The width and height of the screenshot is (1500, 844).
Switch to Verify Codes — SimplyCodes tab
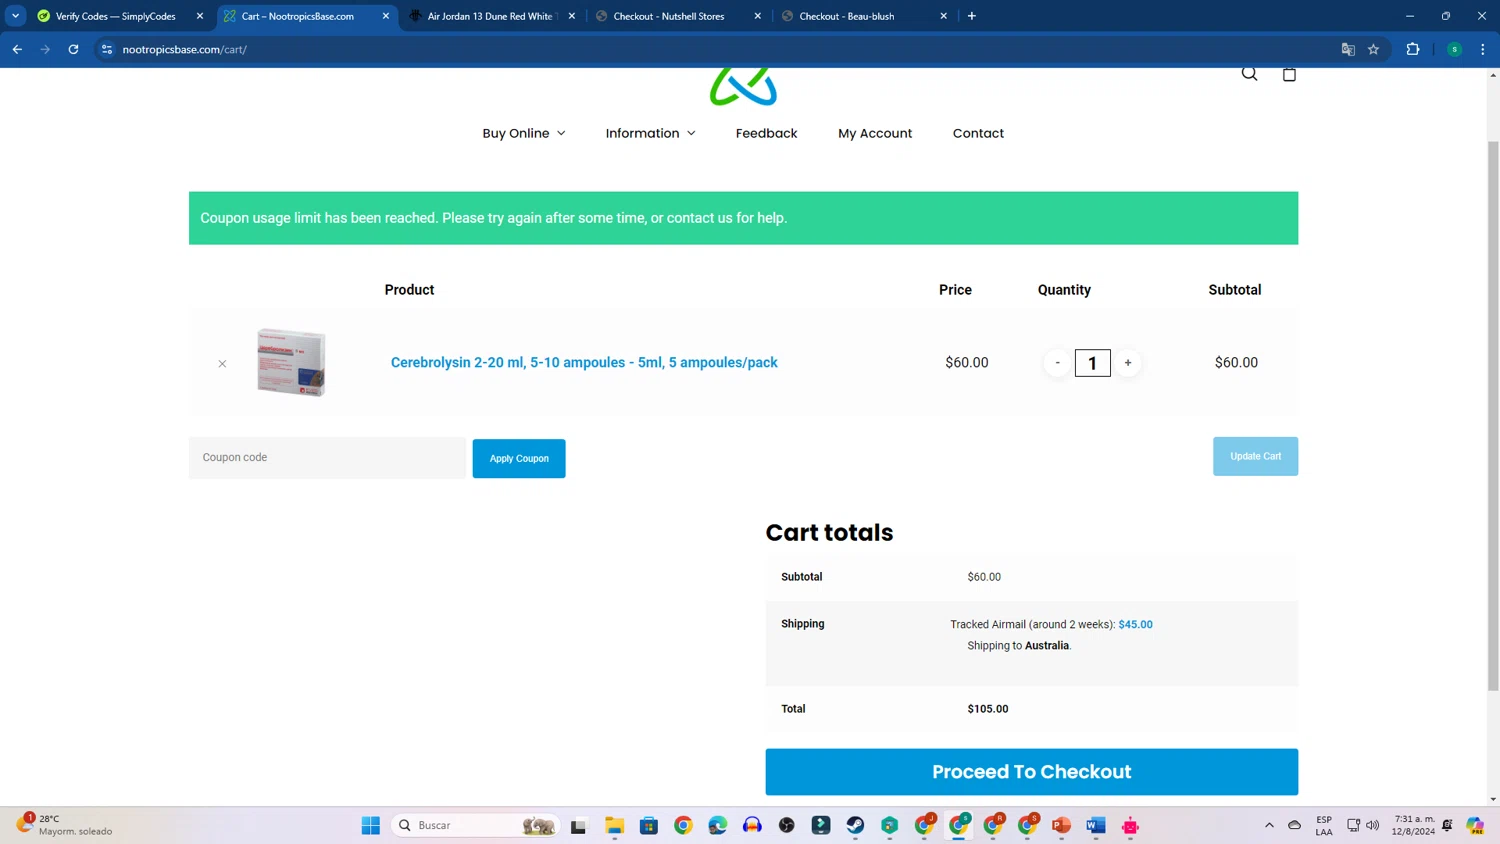(115, 16)
